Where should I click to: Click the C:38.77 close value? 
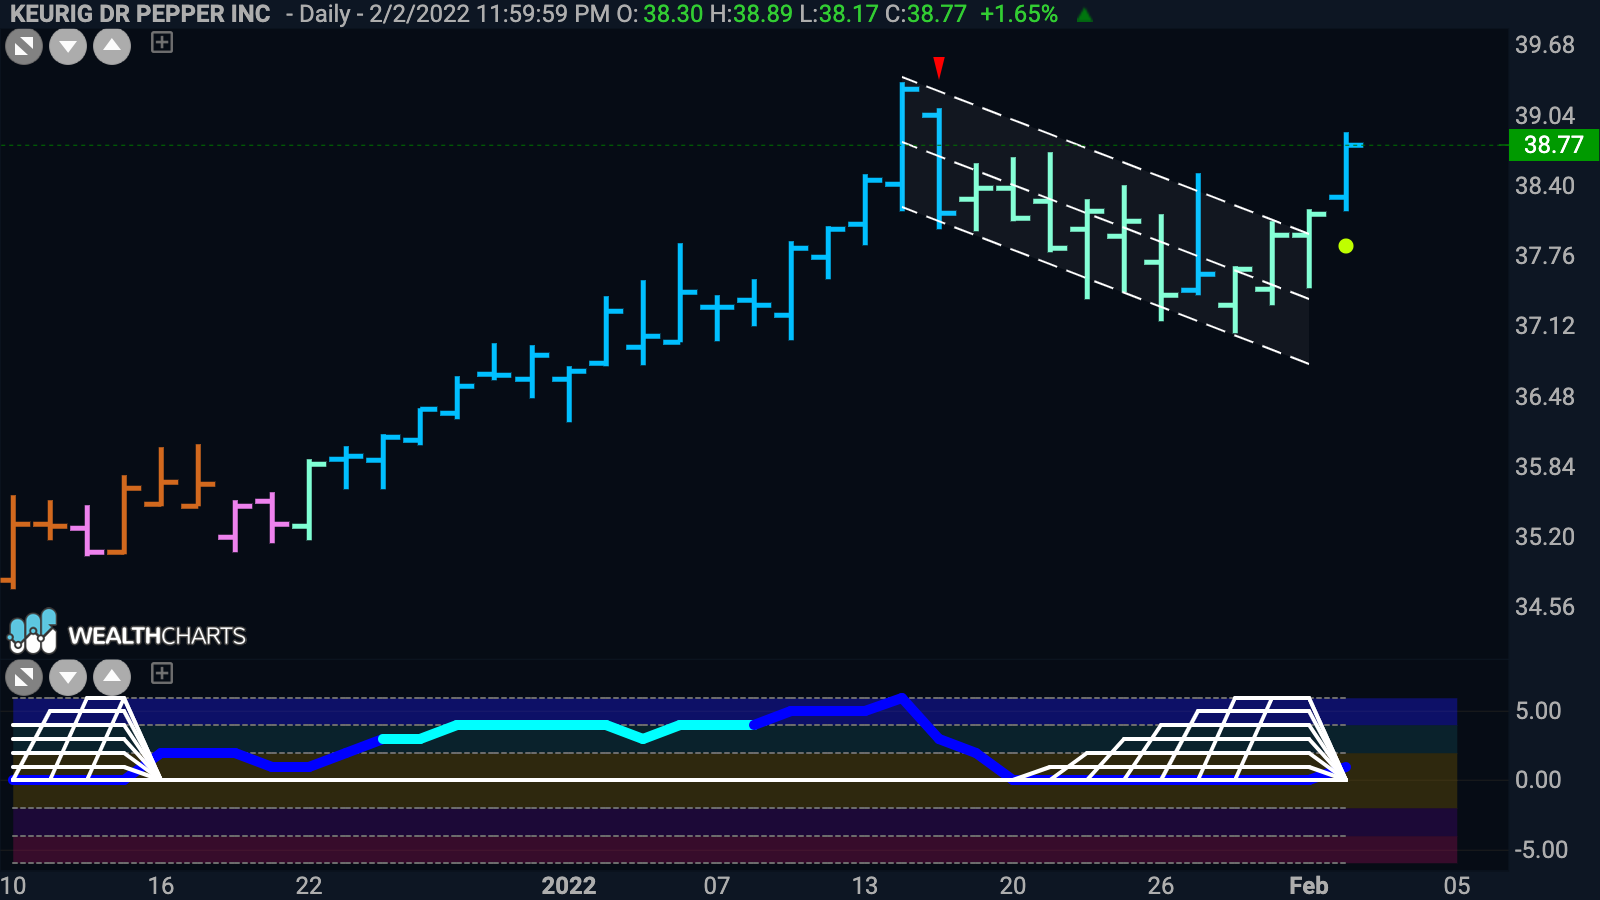[x=926, y=14]
